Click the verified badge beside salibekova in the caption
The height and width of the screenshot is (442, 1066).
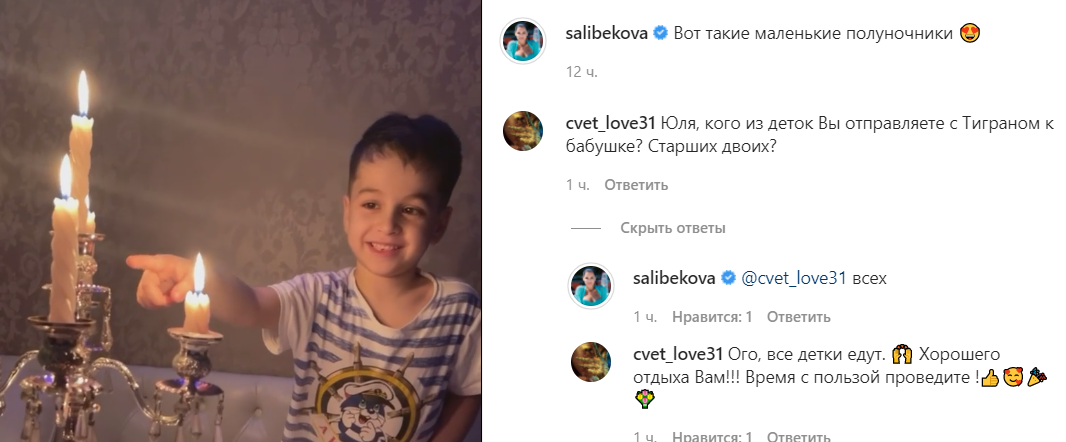tap(660, 33)
